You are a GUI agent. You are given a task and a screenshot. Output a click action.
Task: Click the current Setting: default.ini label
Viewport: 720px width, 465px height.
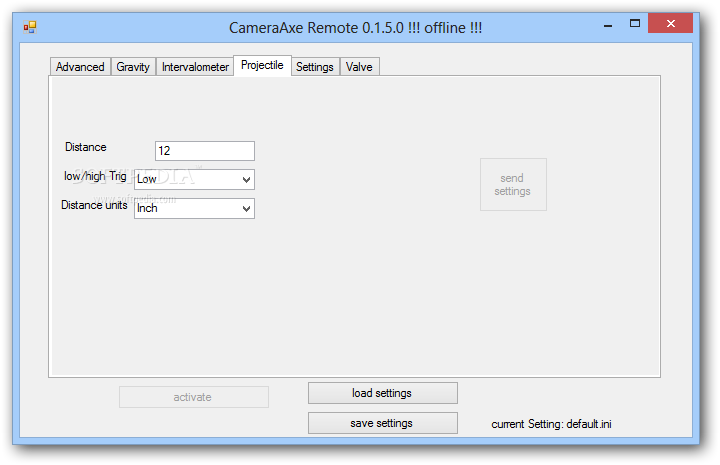(551, 424)
